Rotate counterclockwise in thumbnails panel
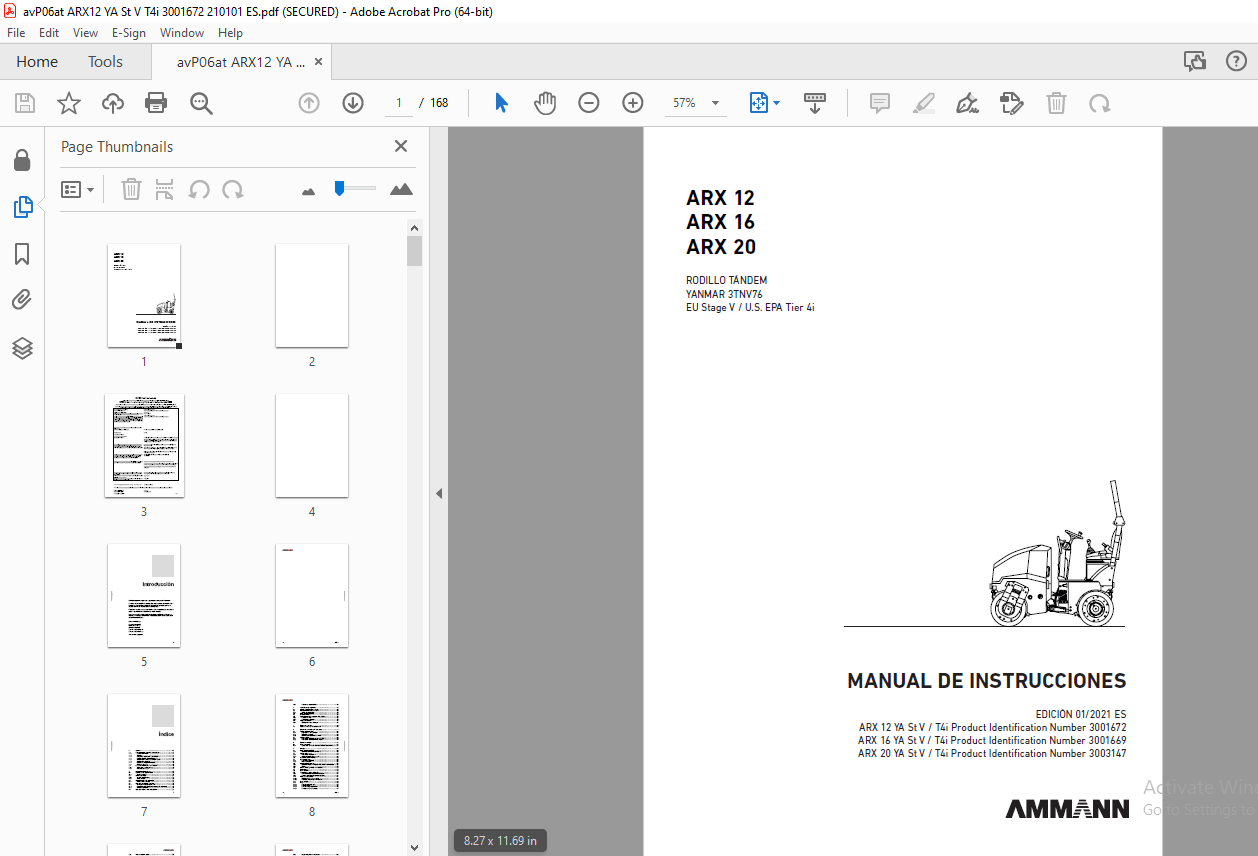Viewport: 1258px width, 856px height. point(199,189)
